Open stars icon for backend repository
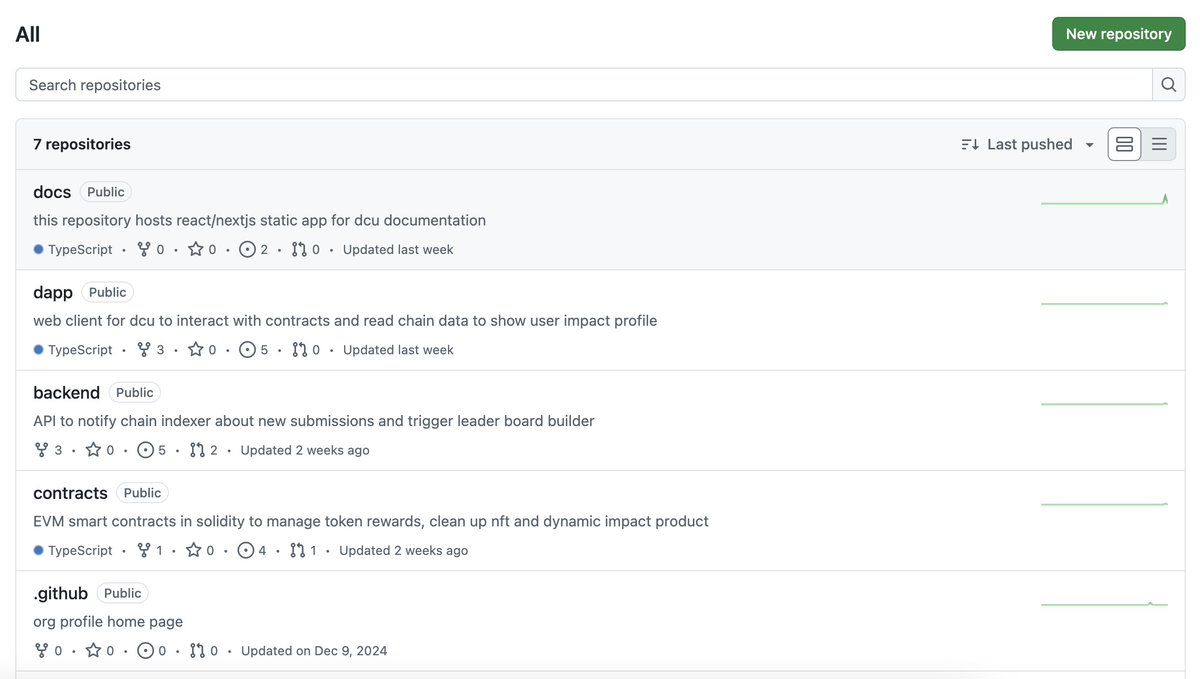This screenshot has width=1200, height=679. point(94,450)
